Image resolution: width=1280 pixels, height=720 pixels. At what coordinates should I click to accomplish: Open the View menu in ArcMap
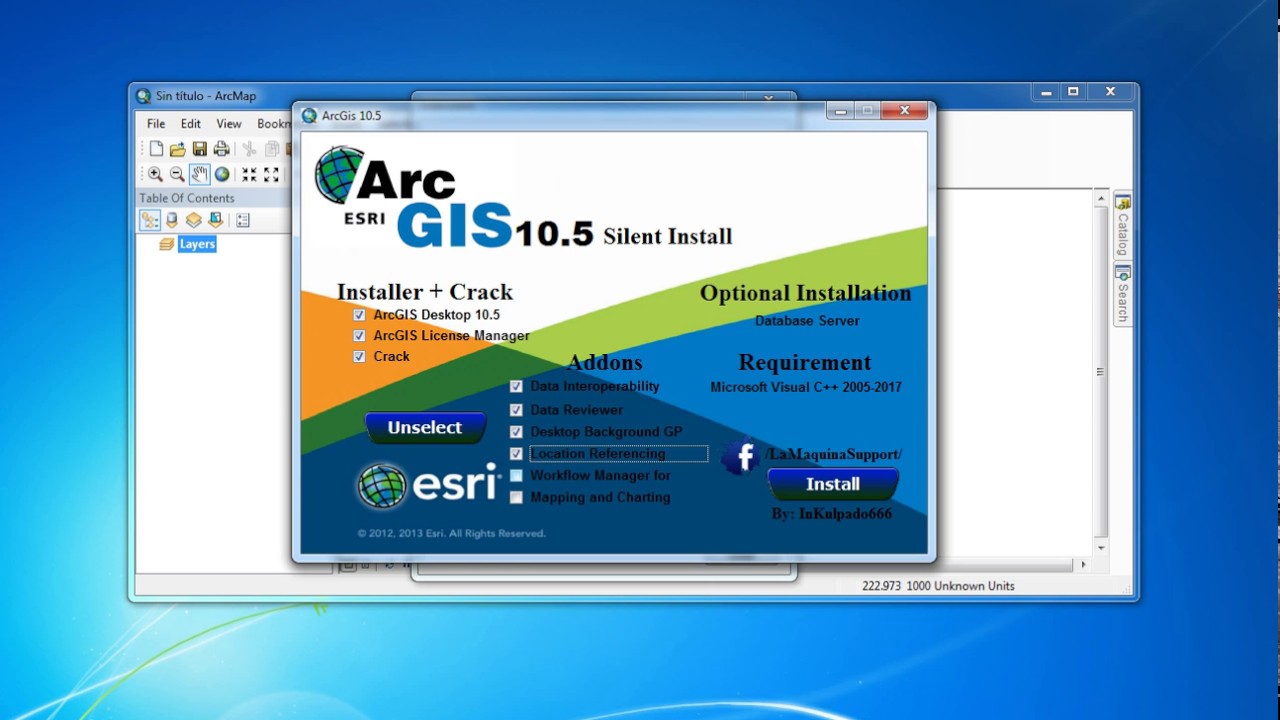(x=229, y=124)
